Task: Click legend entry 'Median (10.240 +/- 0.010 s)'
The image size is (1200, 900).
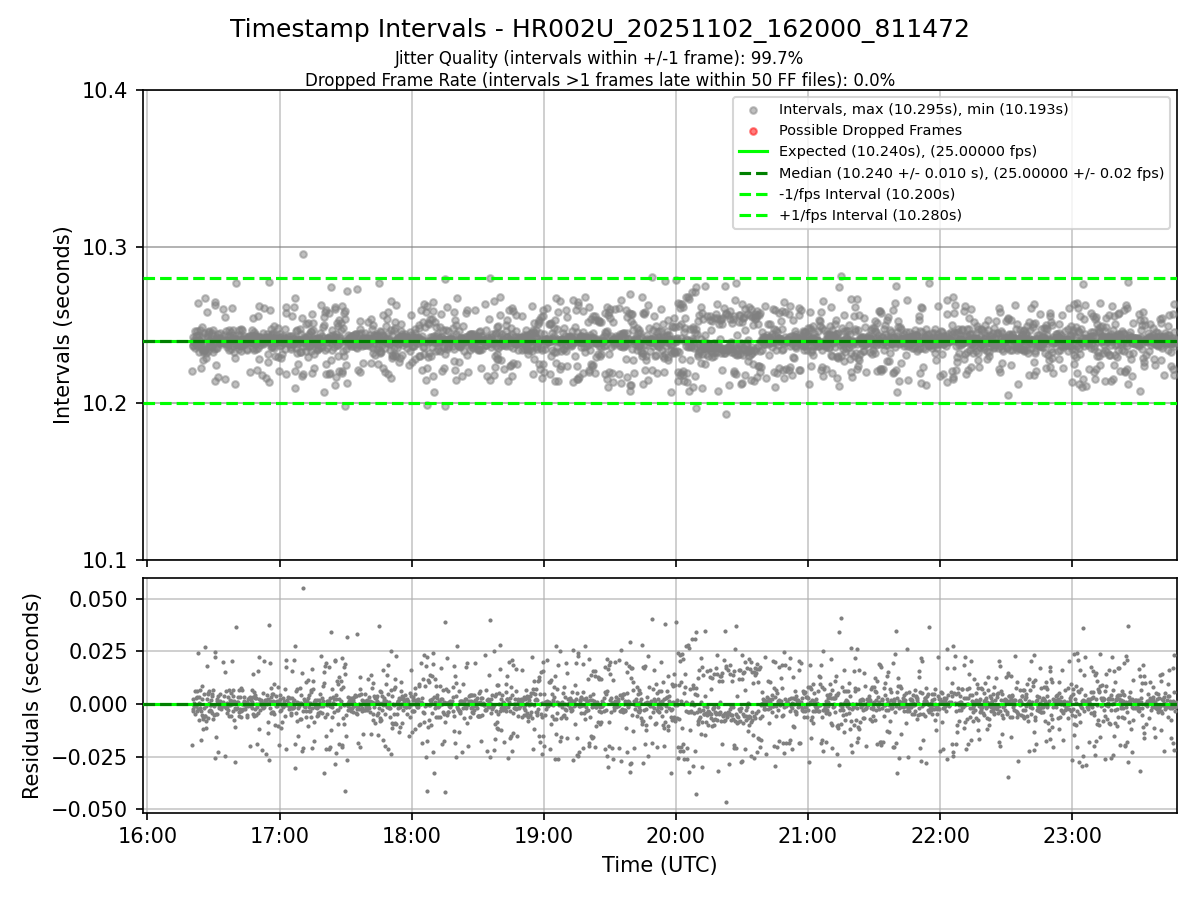Action: (x=971, y=173)
